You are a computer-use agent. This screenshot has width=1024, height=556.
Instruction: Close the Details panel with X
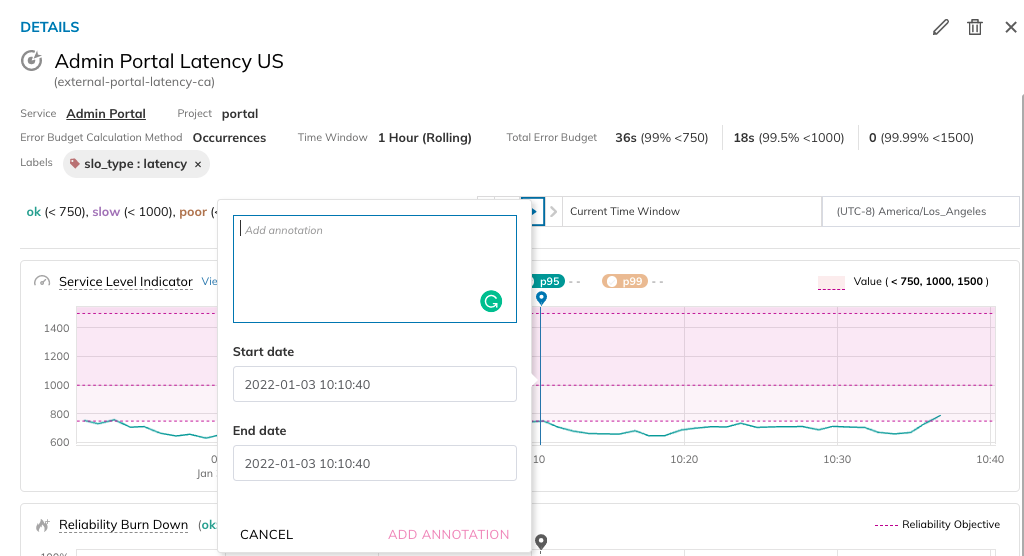1011,27
